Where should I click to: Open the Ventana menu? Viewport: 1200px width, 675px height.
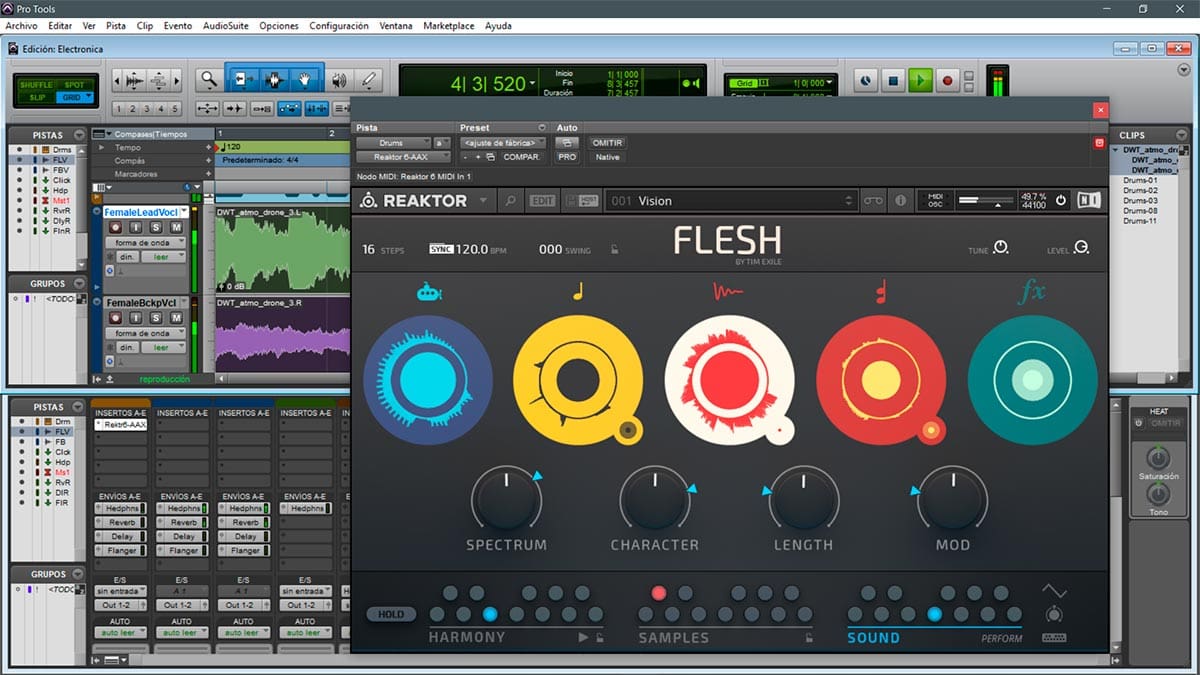(x=396, y=25)
